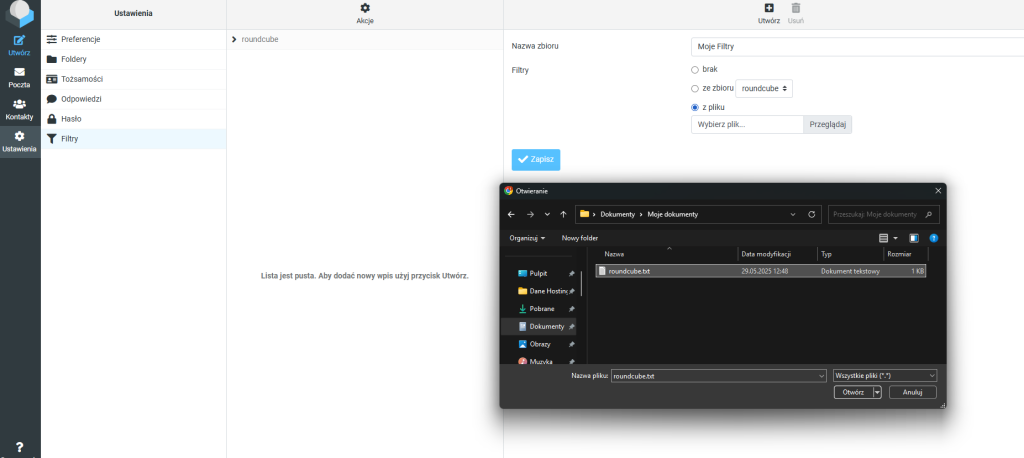Click Nowy folder button
The width and height of the screenshot is (1024, 458).
[580, 238]
